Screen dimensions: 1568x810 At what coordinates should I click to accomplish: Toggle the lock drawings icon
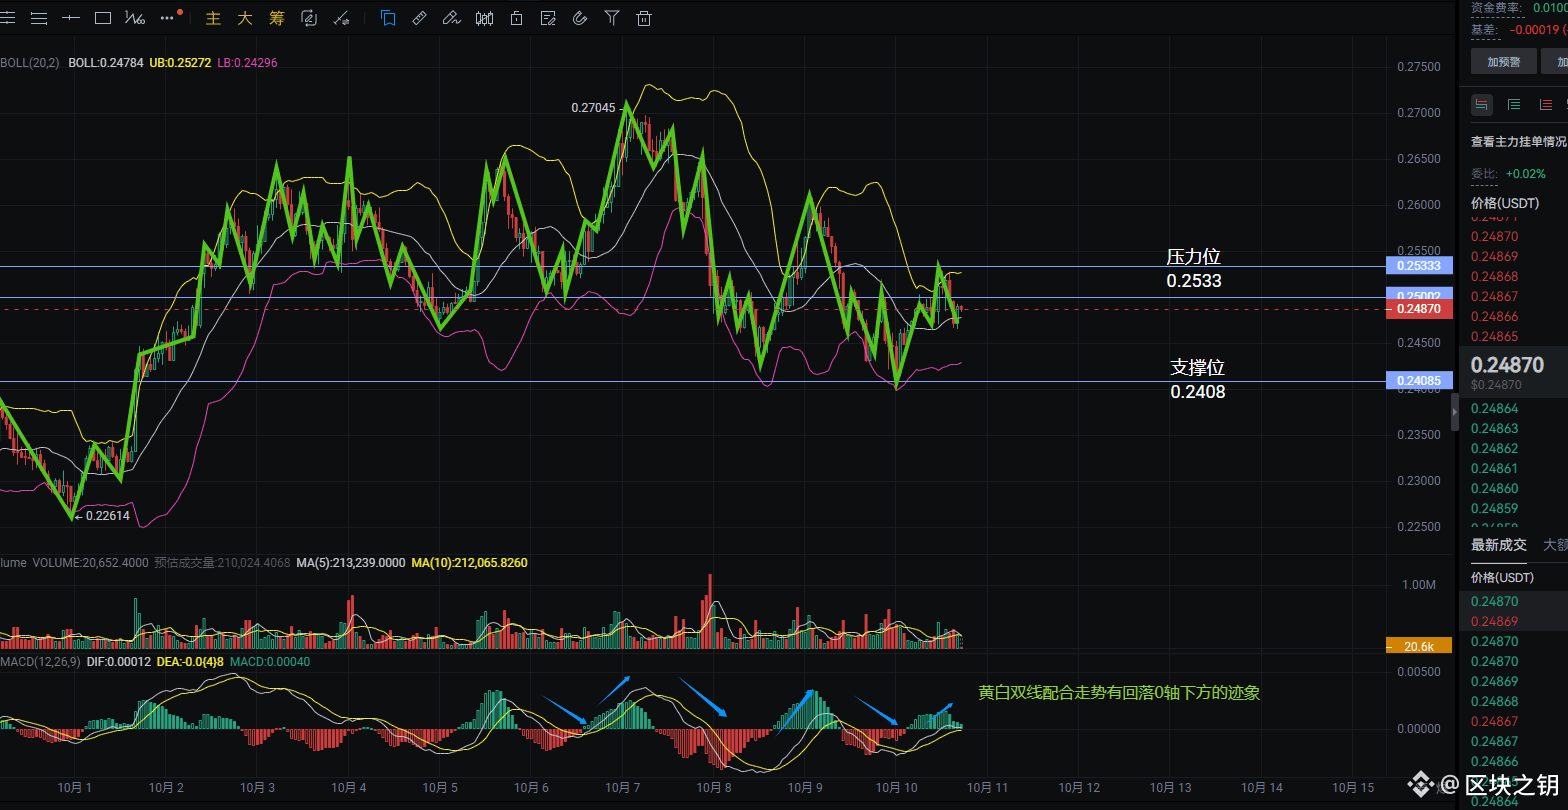tap(516, 18)
